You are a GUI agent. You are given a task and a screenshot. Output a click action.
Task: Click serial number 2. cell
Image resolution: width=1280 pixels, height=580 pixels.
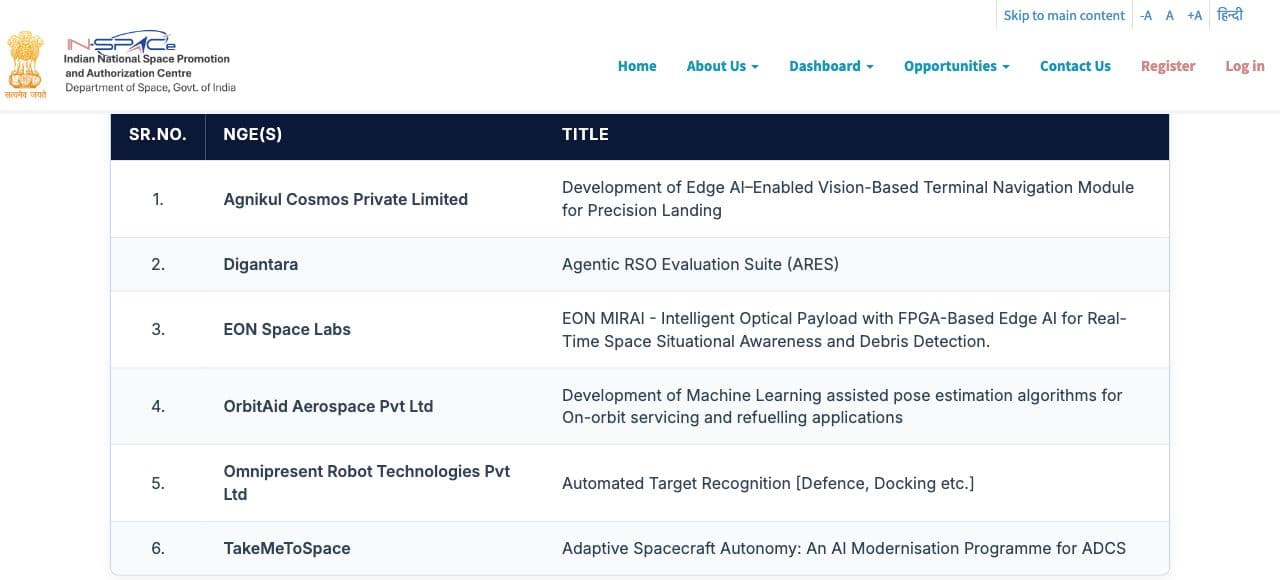tap(158, 264)
